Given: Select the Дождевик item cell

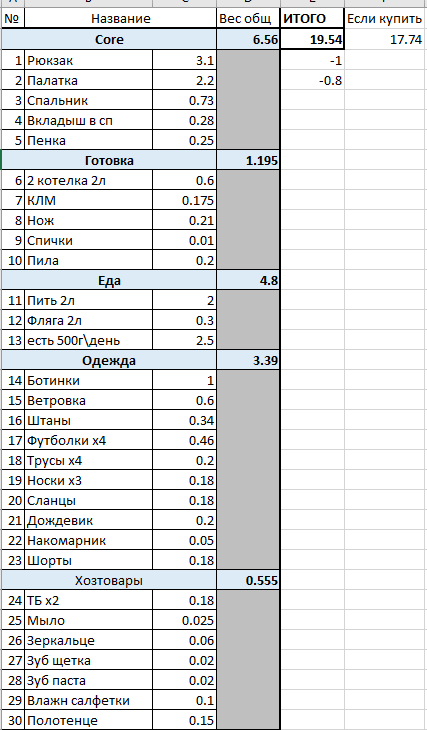Looking at the screenshot, I should [x=88, y=521].
